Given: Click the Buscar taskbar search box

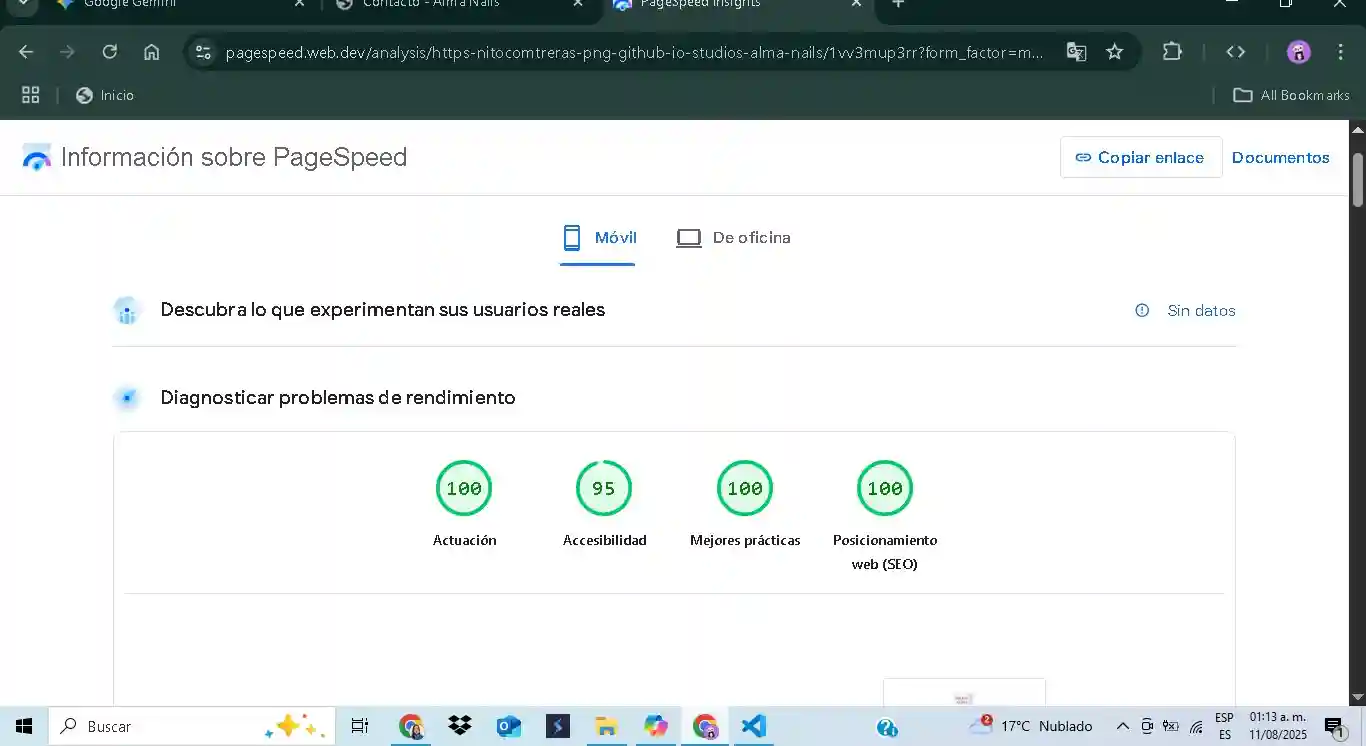Looking at the screenshot, I should coord(192,727).
